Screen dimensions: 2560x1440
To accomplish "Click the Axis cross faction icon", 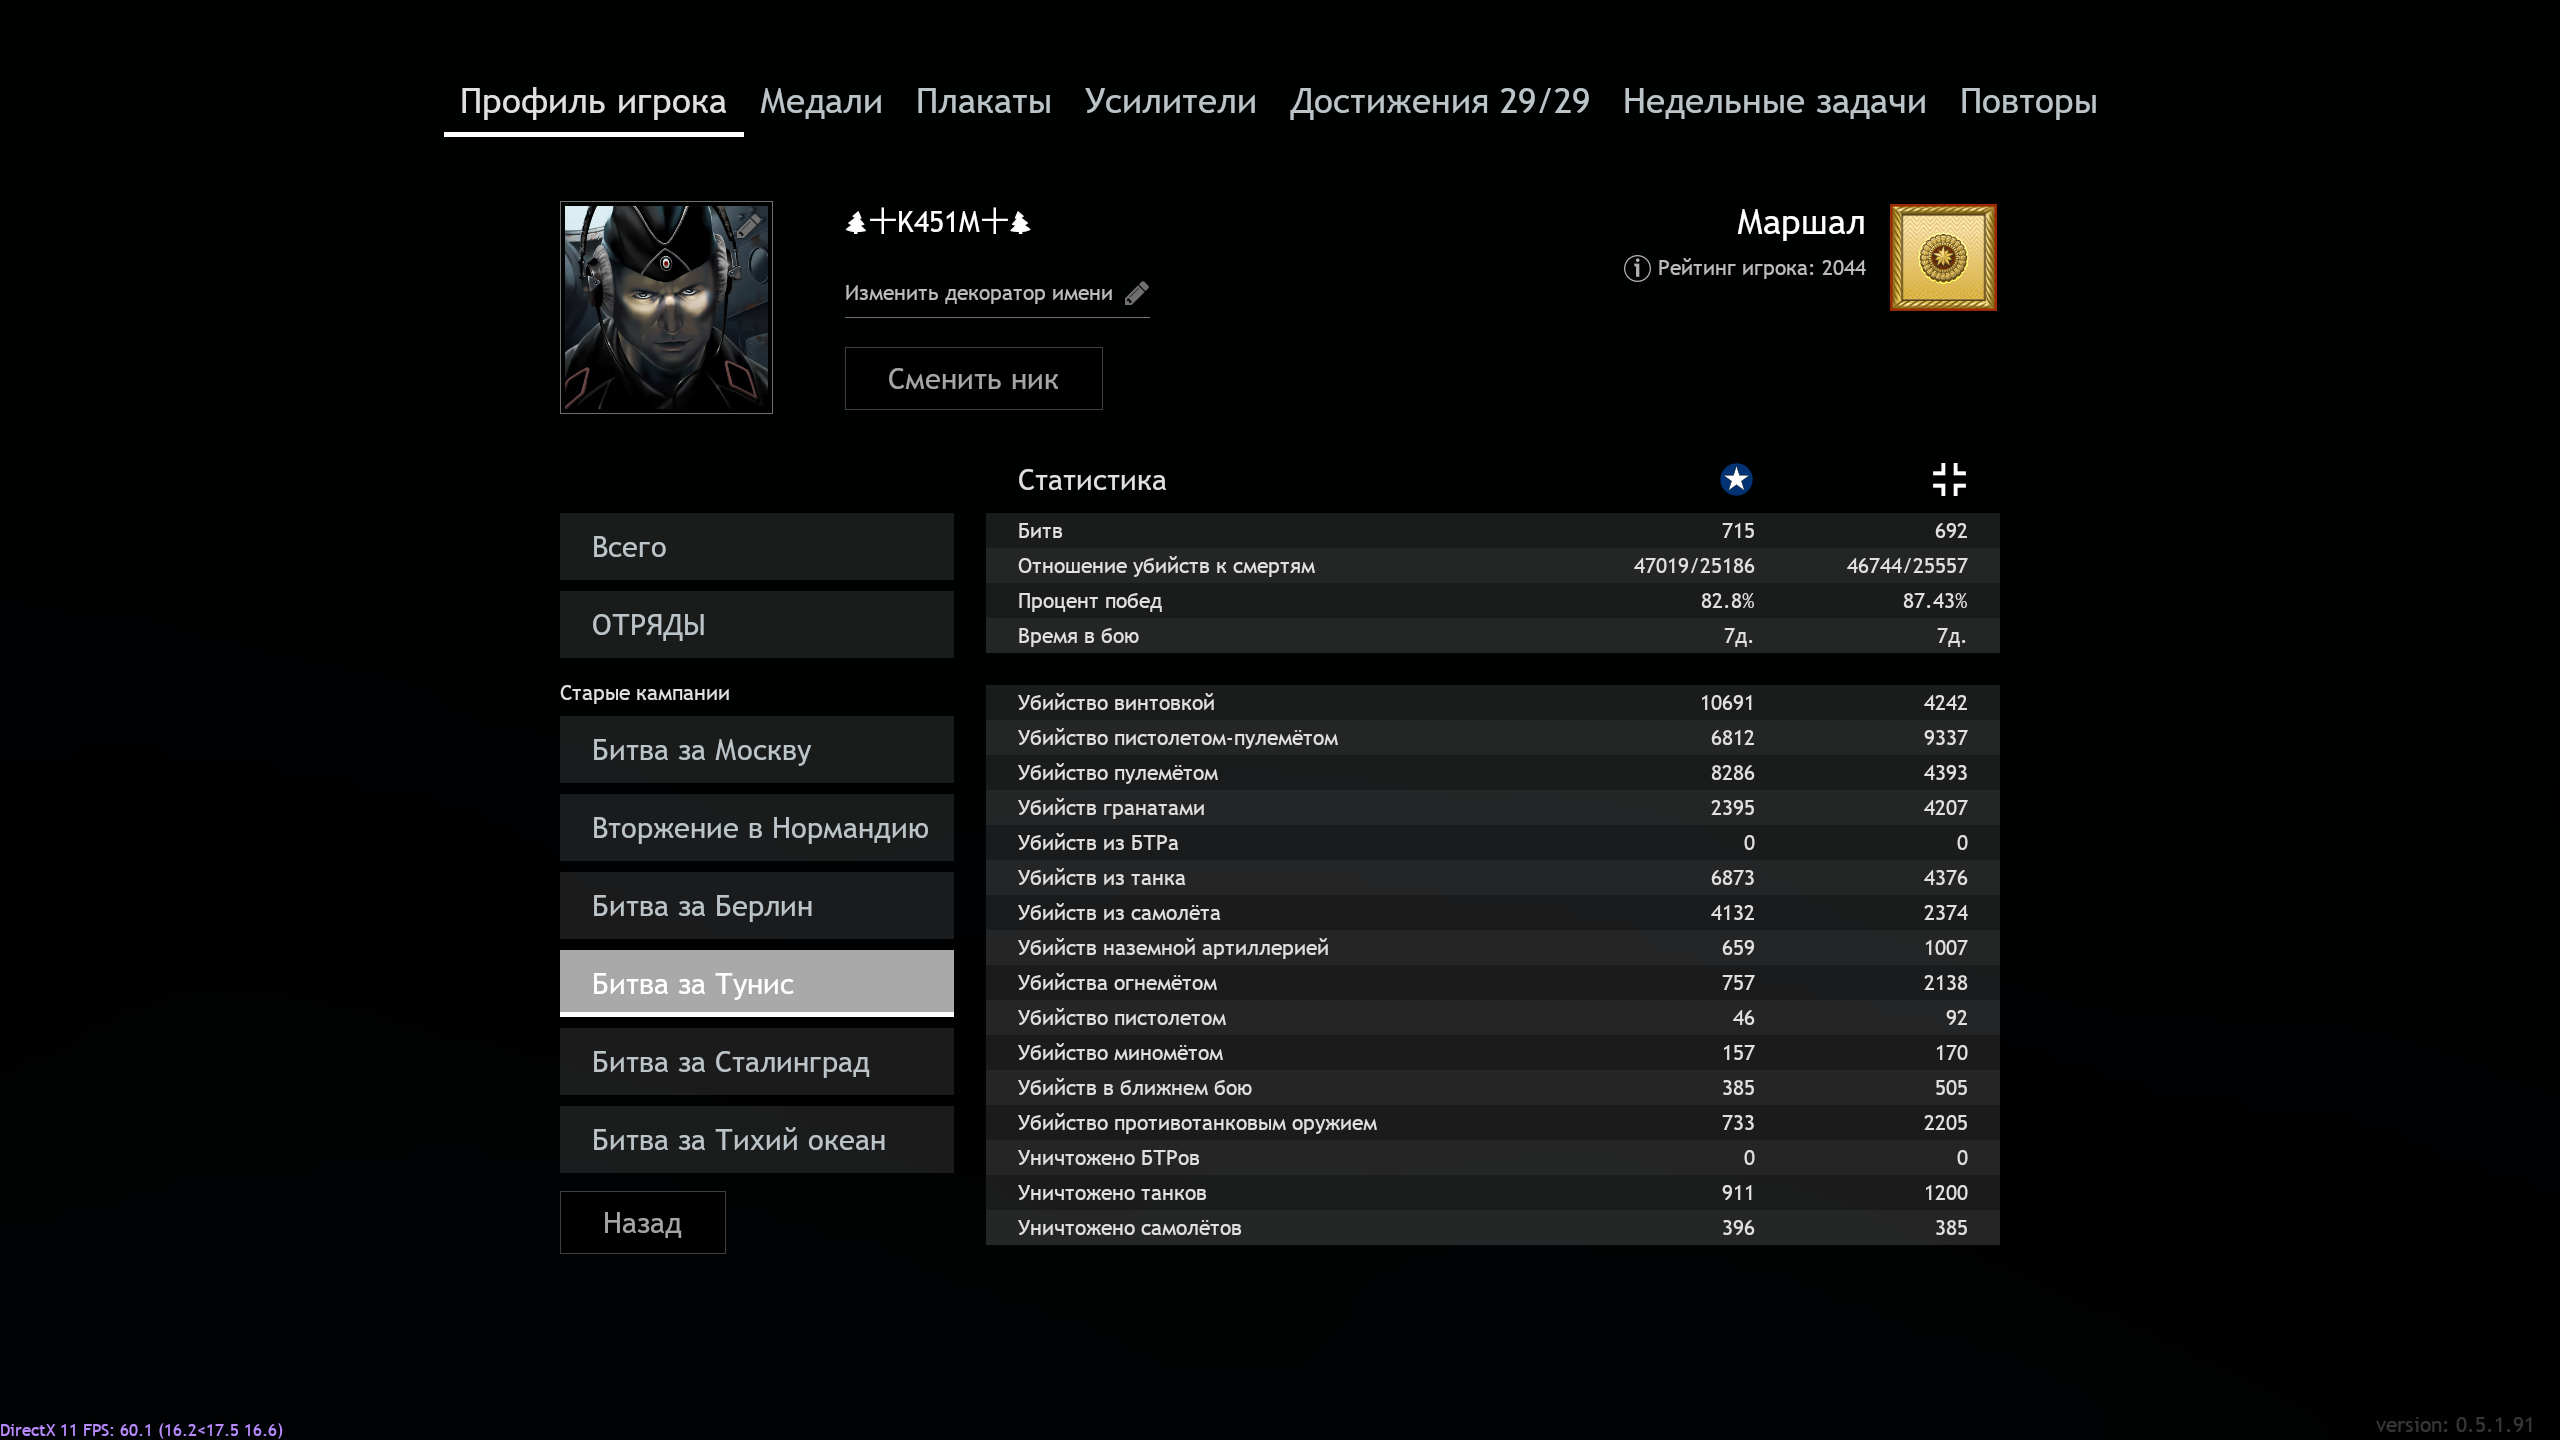I will click(x=1948, y=480).
